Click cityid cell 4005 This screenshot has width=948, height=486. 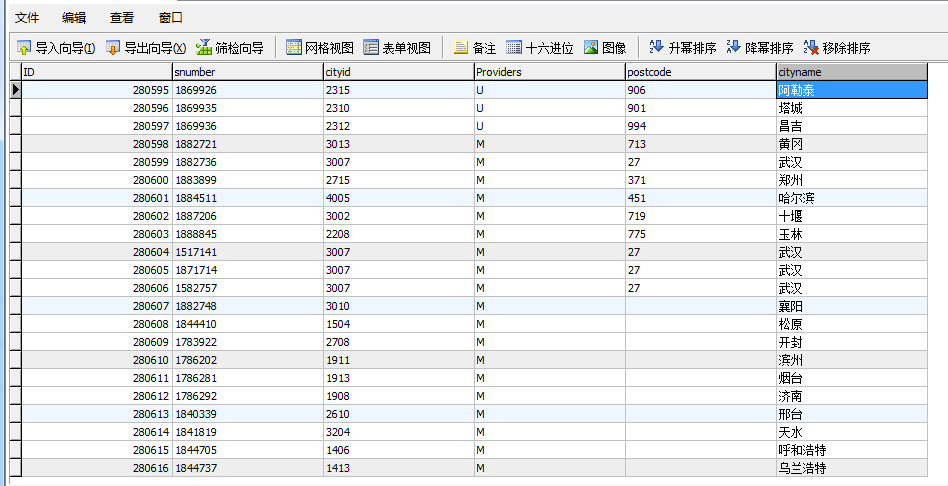tap(399, 198)
